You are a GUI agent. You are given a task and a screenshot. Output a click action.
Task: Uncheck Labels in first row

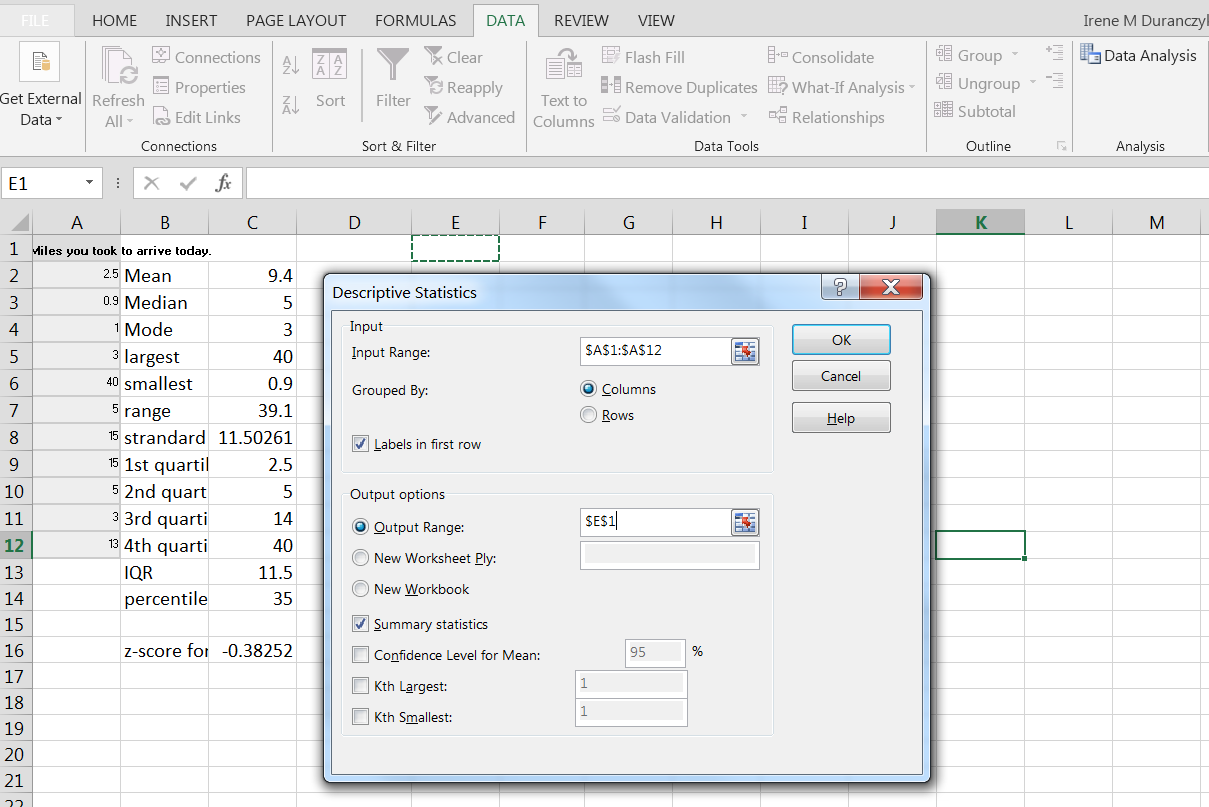(361, 444)
